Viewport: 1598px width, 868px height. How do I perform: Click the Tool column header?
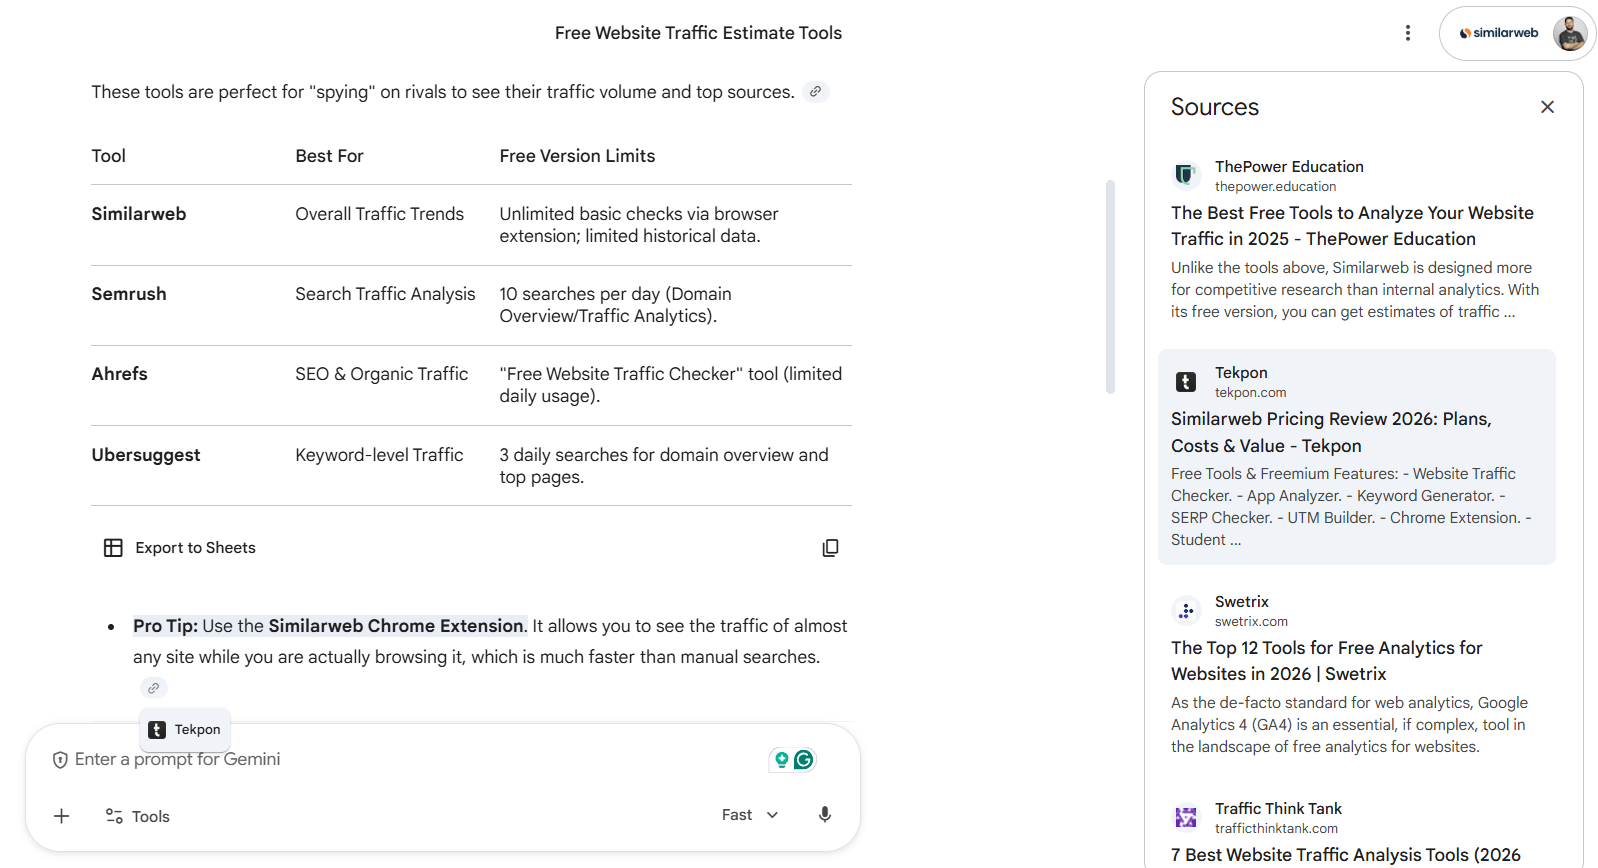tap(108, 156)
